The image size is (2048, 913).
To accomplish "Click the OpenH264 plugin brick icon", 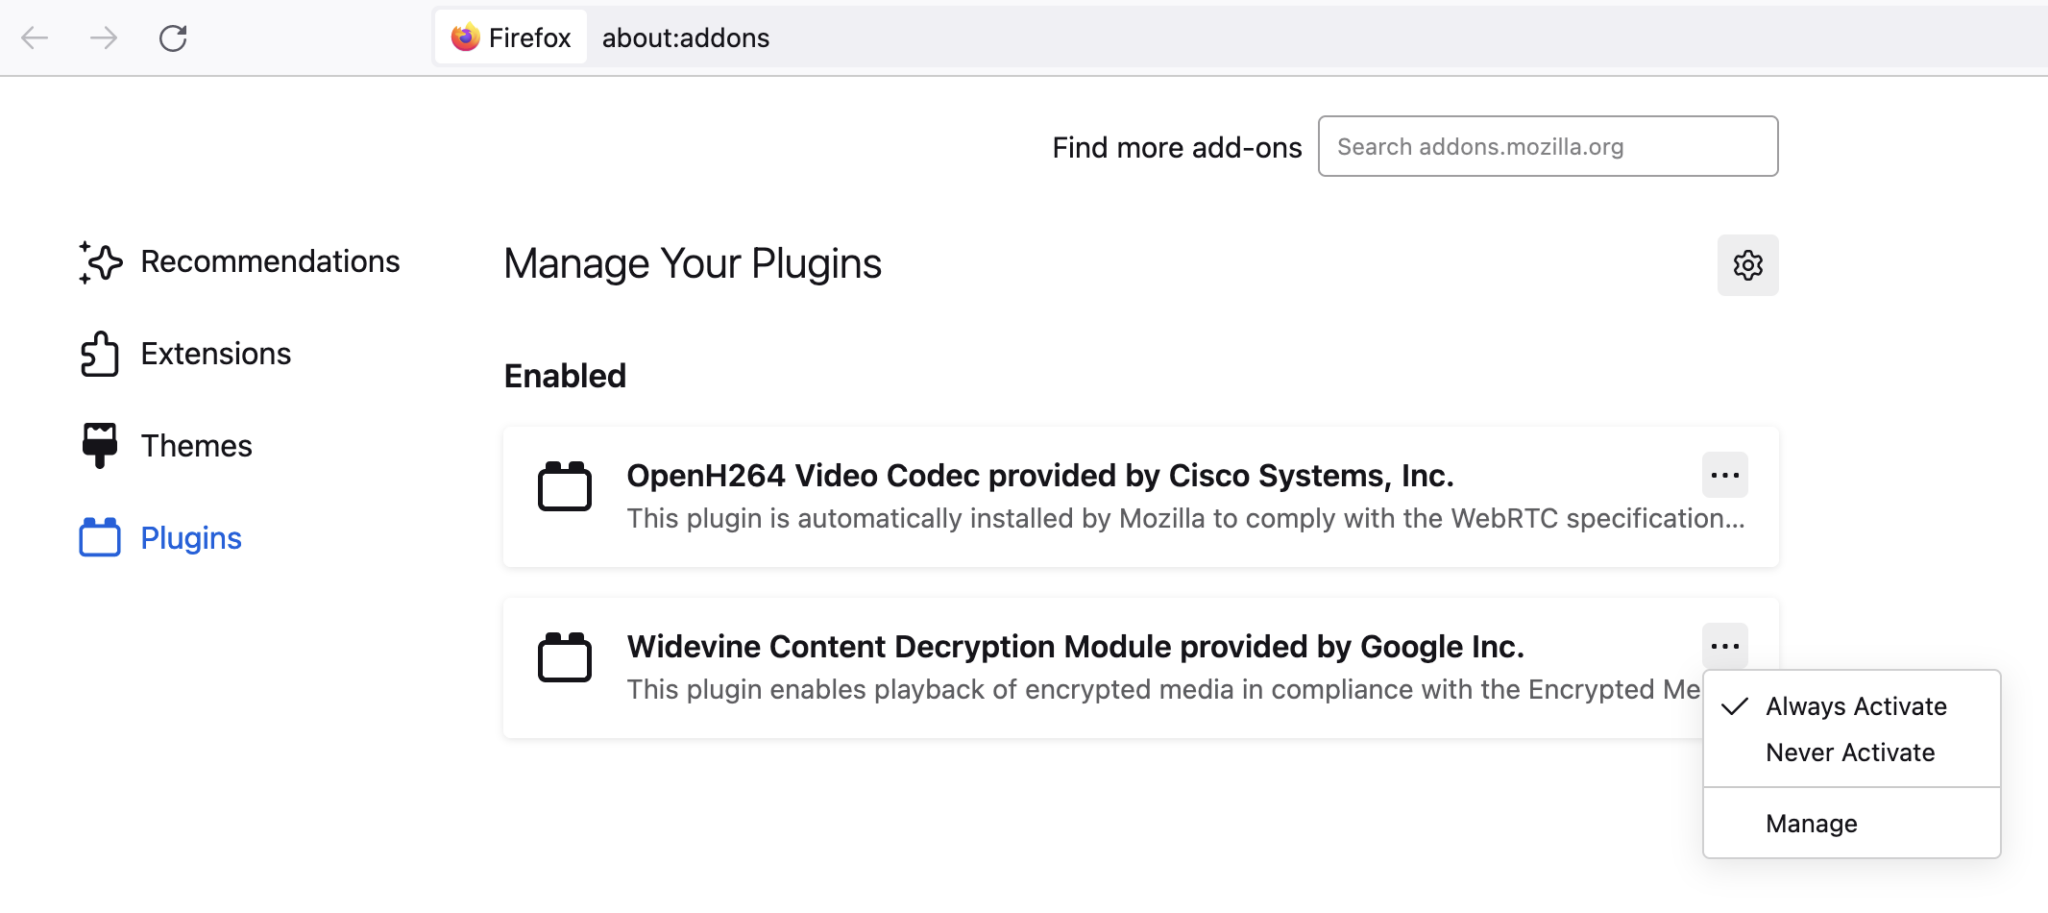I will coord(565,487).
